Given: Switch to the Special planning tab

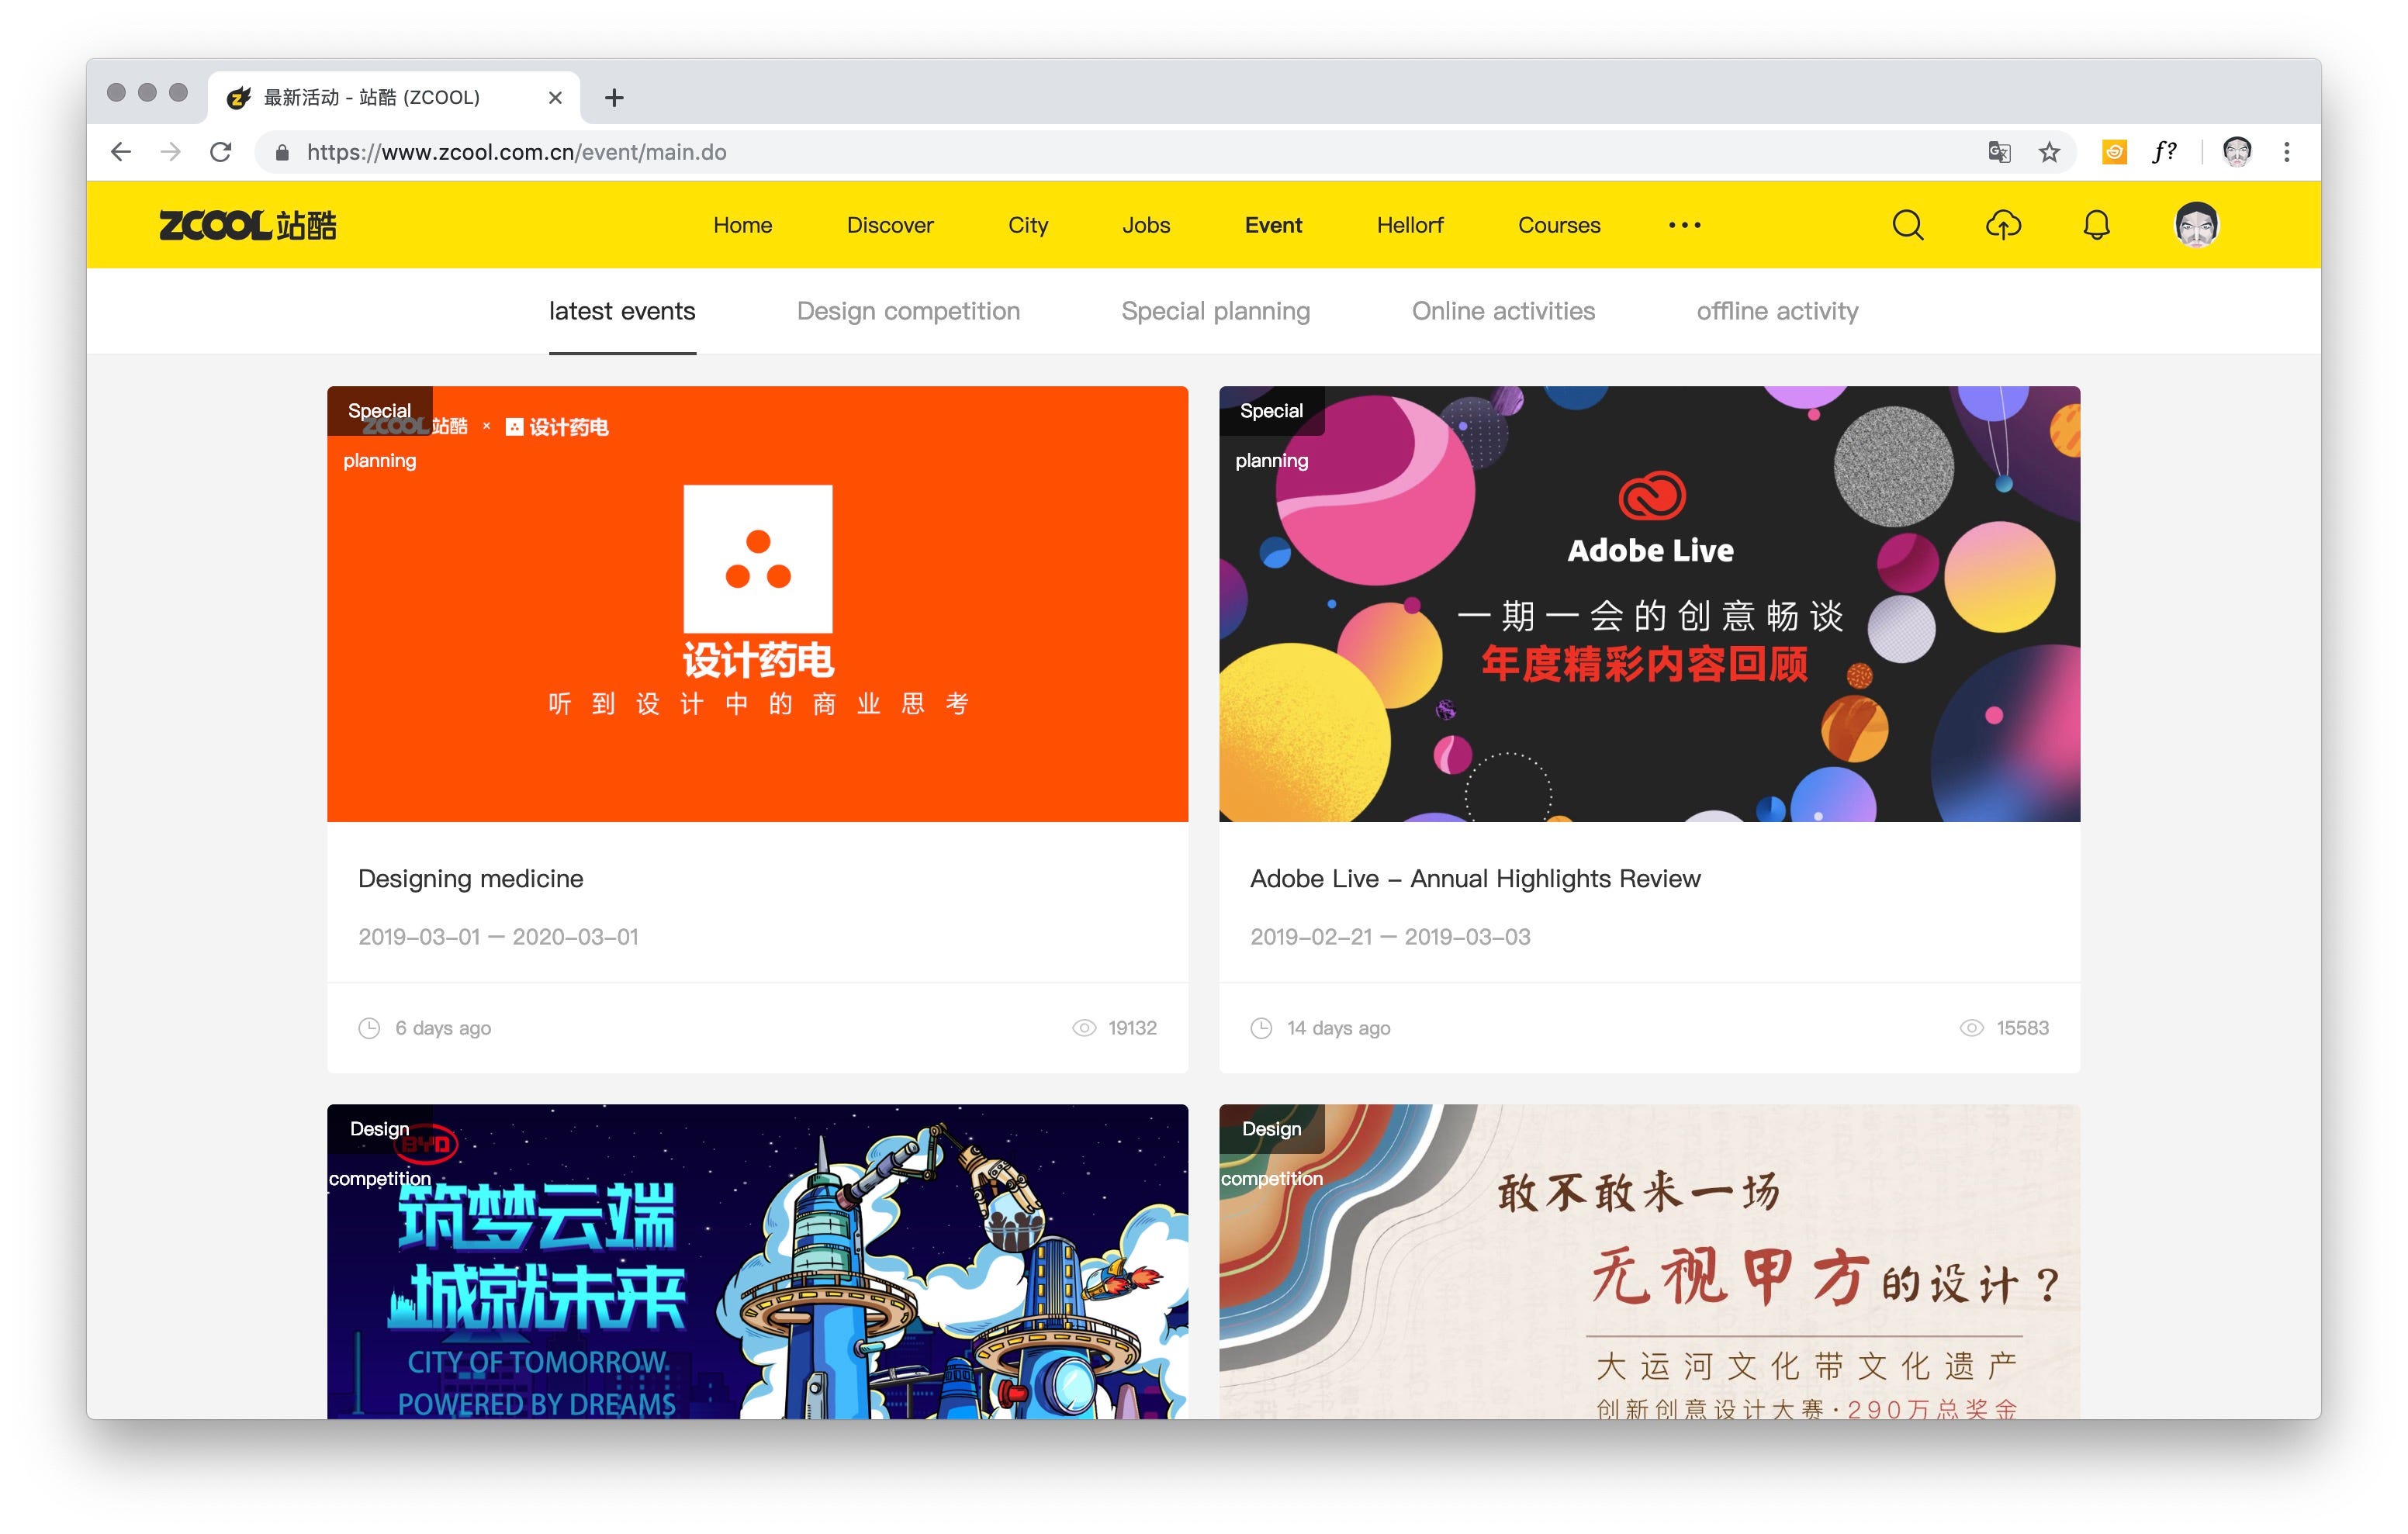Looking at the screenshot, I should pos(1215,311).
